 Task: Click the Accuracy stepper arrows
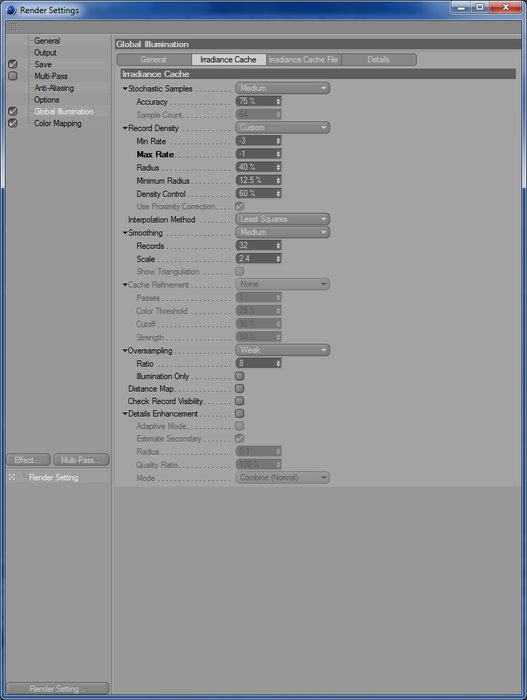[x=278, y=101]
